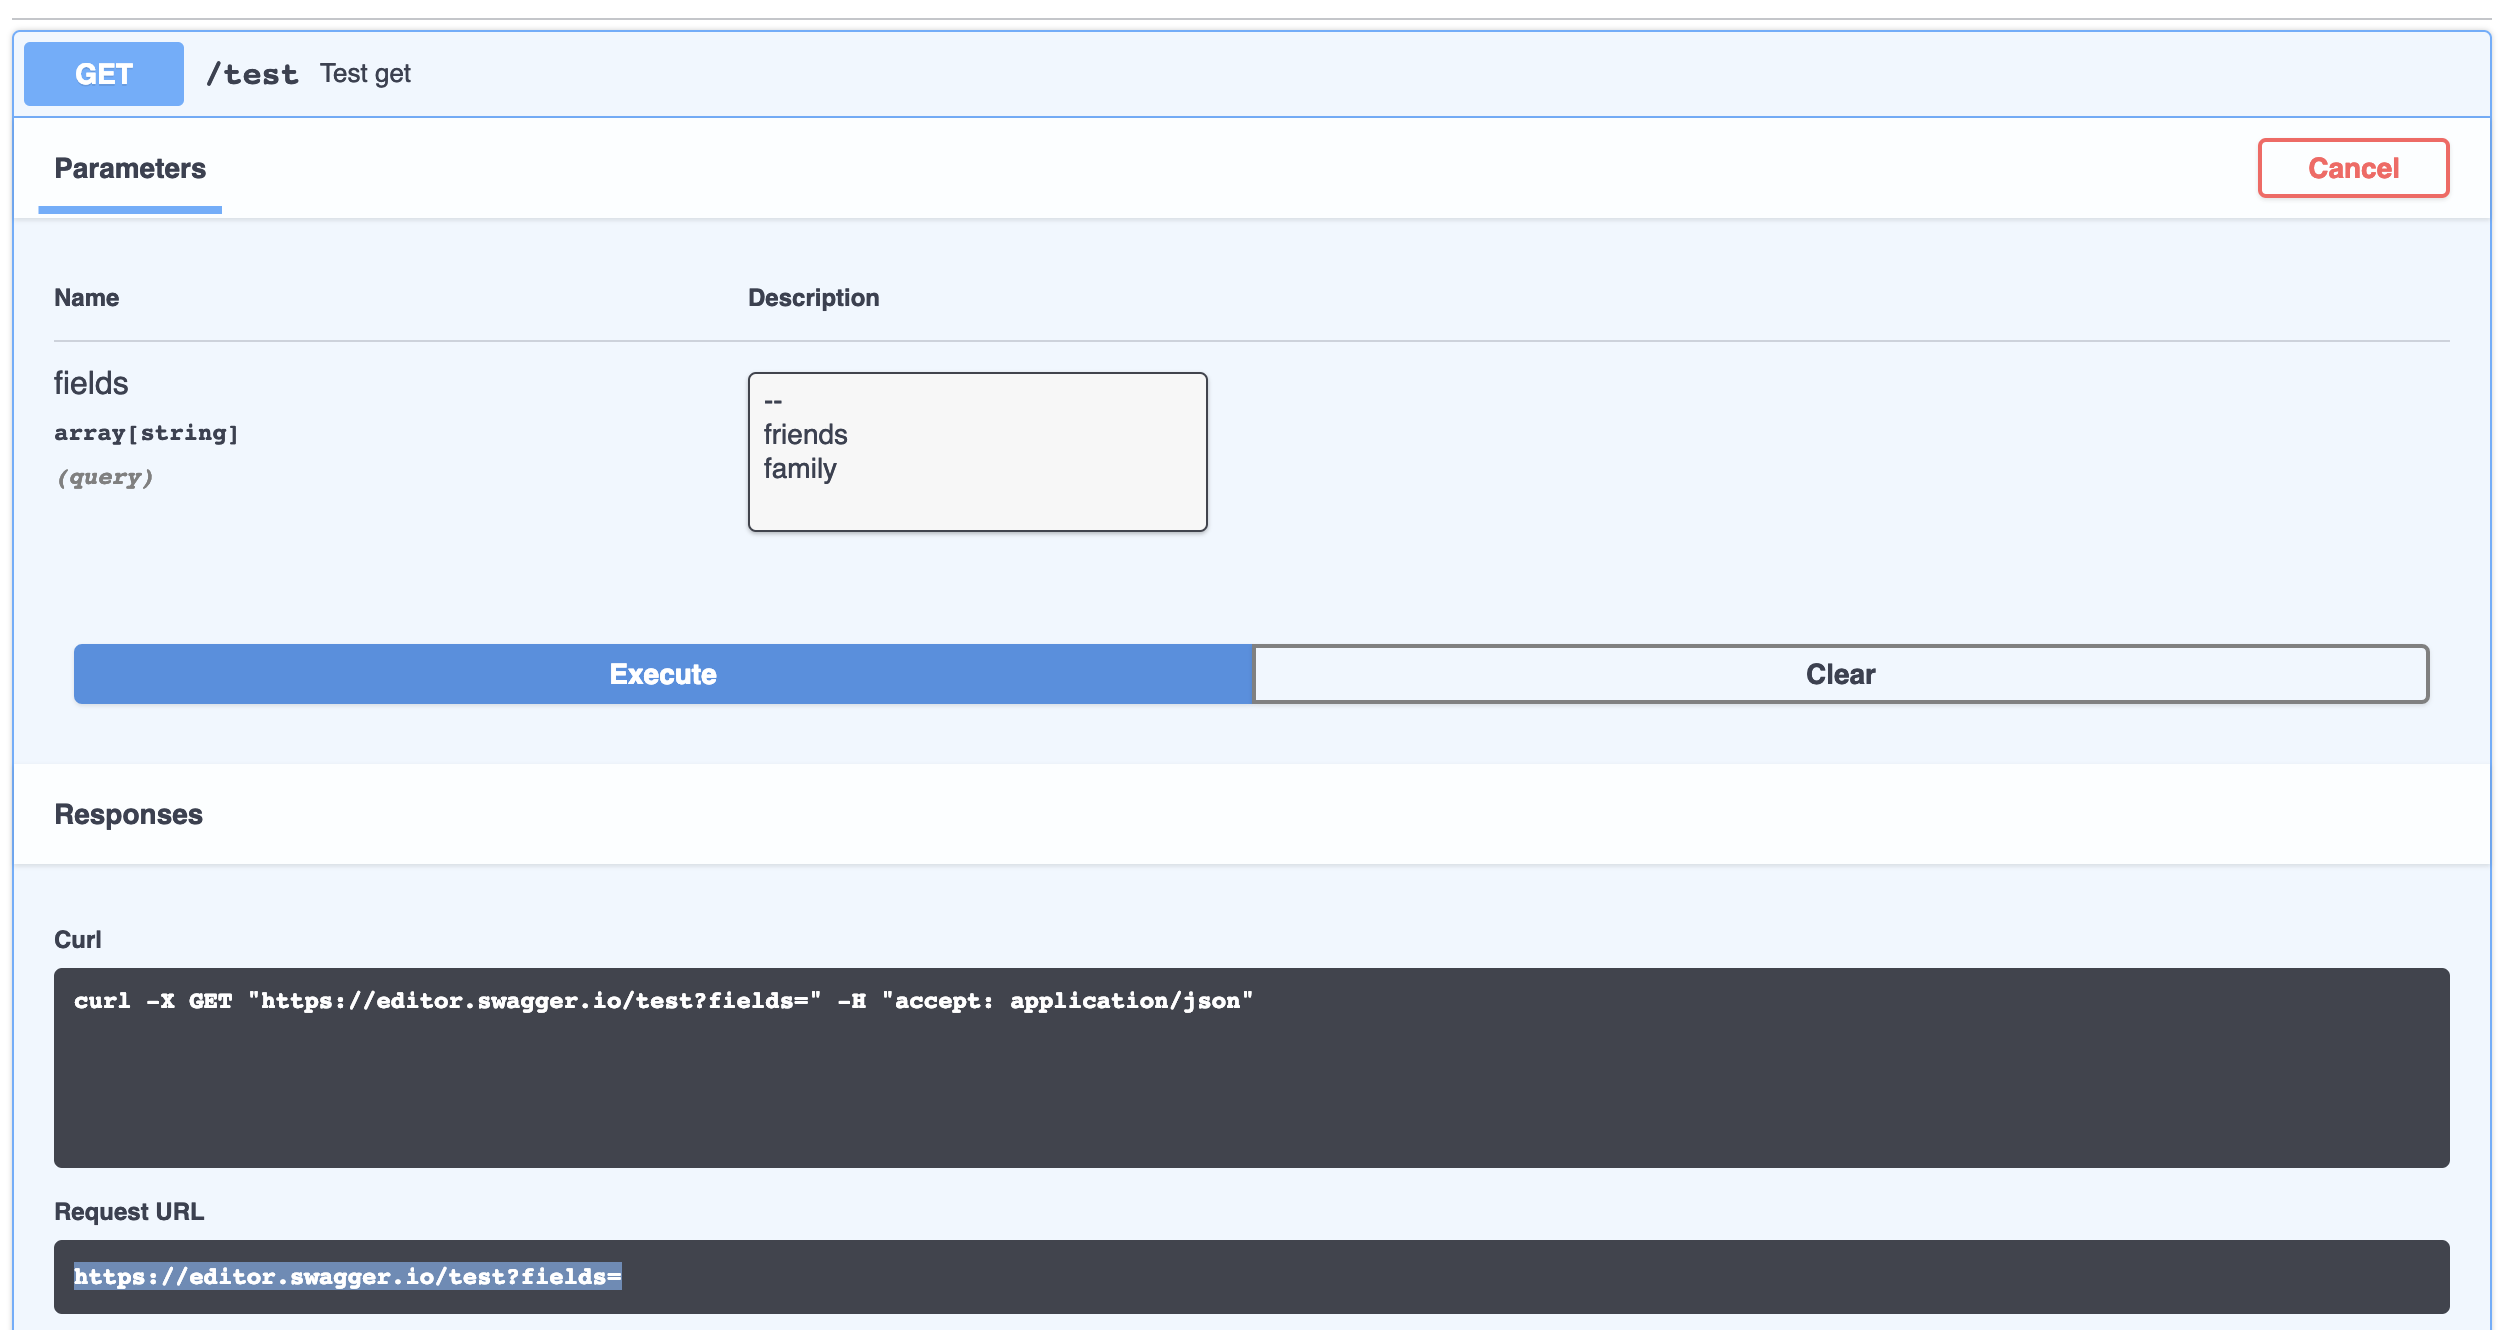The width and height of the screenshot is (2510, 1330).
Task: Click the Responses section header
Action: click(129, 813)
